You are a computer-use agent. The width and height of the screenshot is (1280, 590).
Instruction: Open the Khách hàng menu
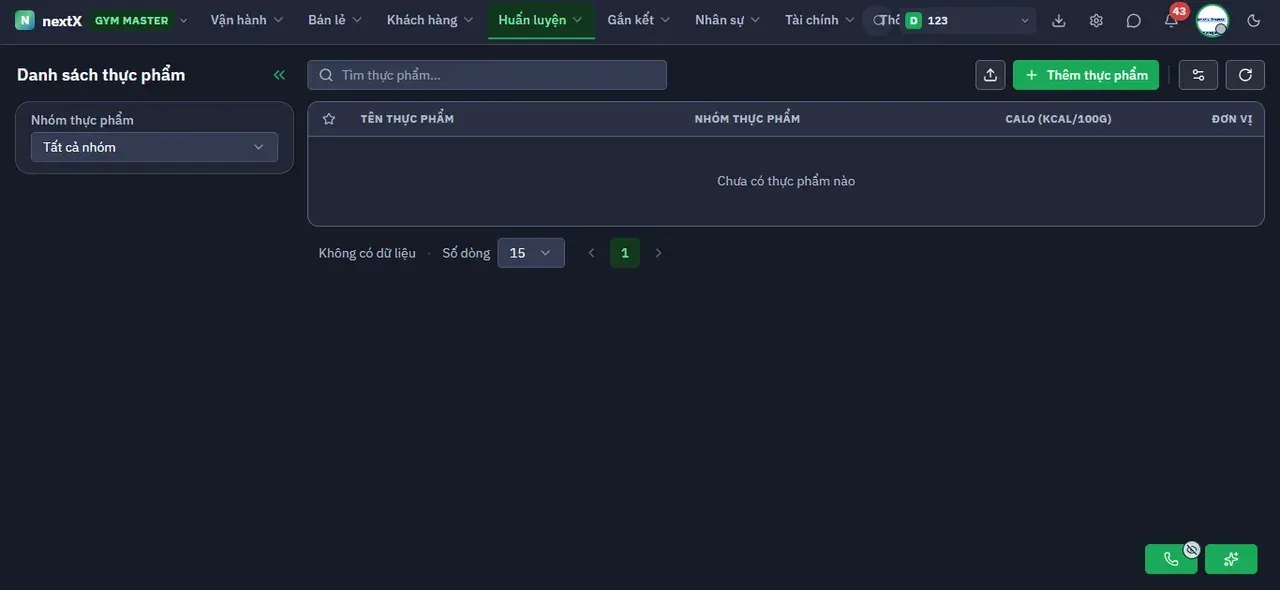(x=430, y=20)
